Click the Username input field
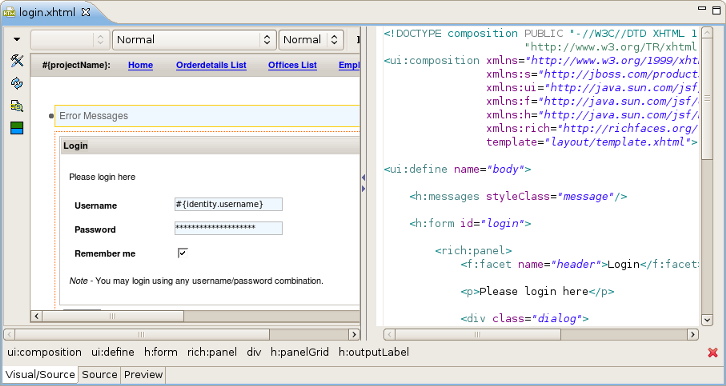726x386 pixels. pyautogui.click(x=229, y=204)
